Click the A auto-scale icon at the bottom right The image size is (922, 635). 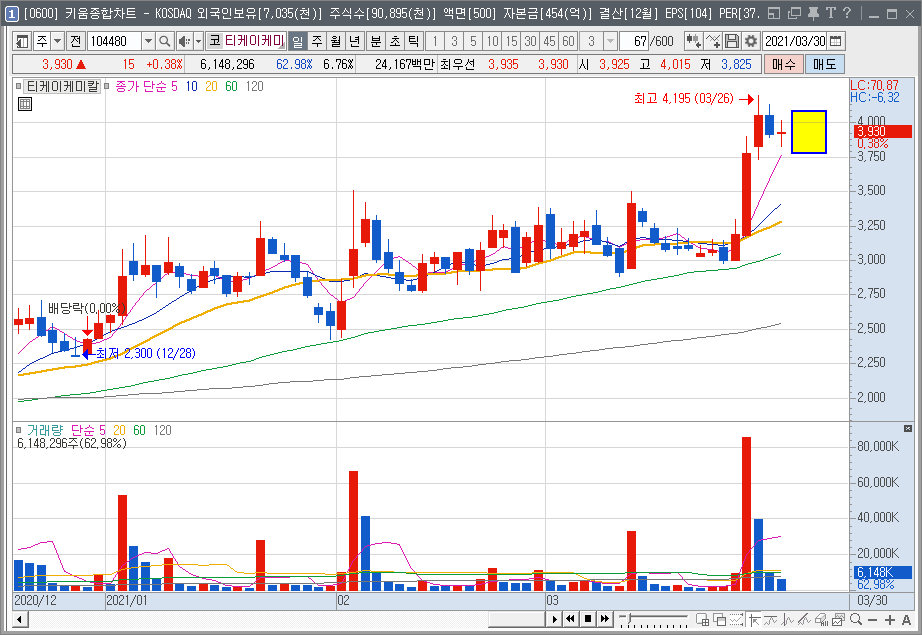pyautogui.click(x=906, y=620)
